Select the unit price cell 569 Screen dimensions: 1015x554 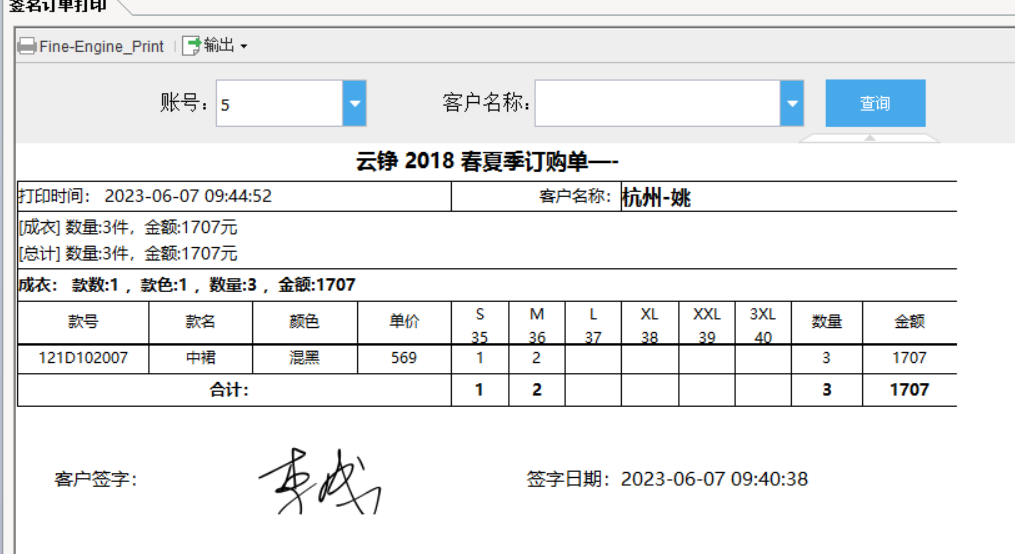tap(404, 358)
